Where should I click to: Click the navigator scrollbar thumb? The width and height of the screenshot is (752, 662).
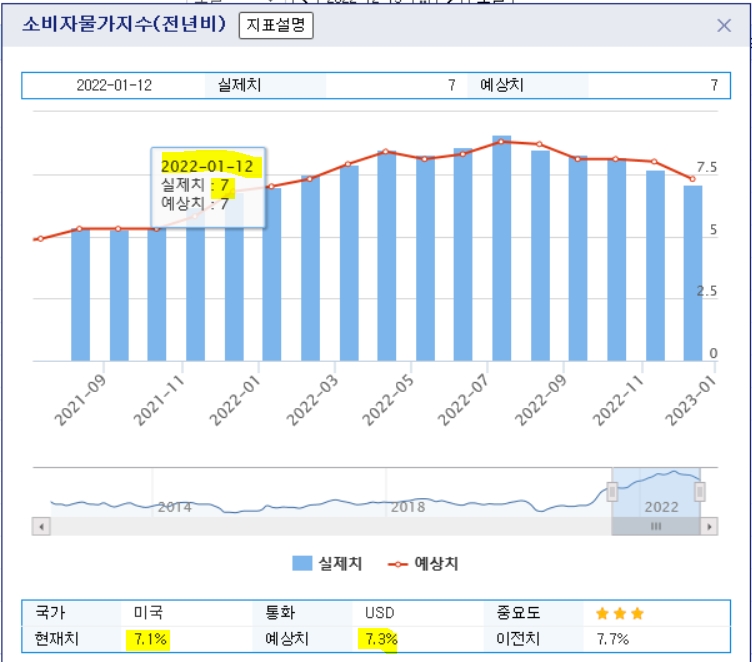[x=656, y=526]
